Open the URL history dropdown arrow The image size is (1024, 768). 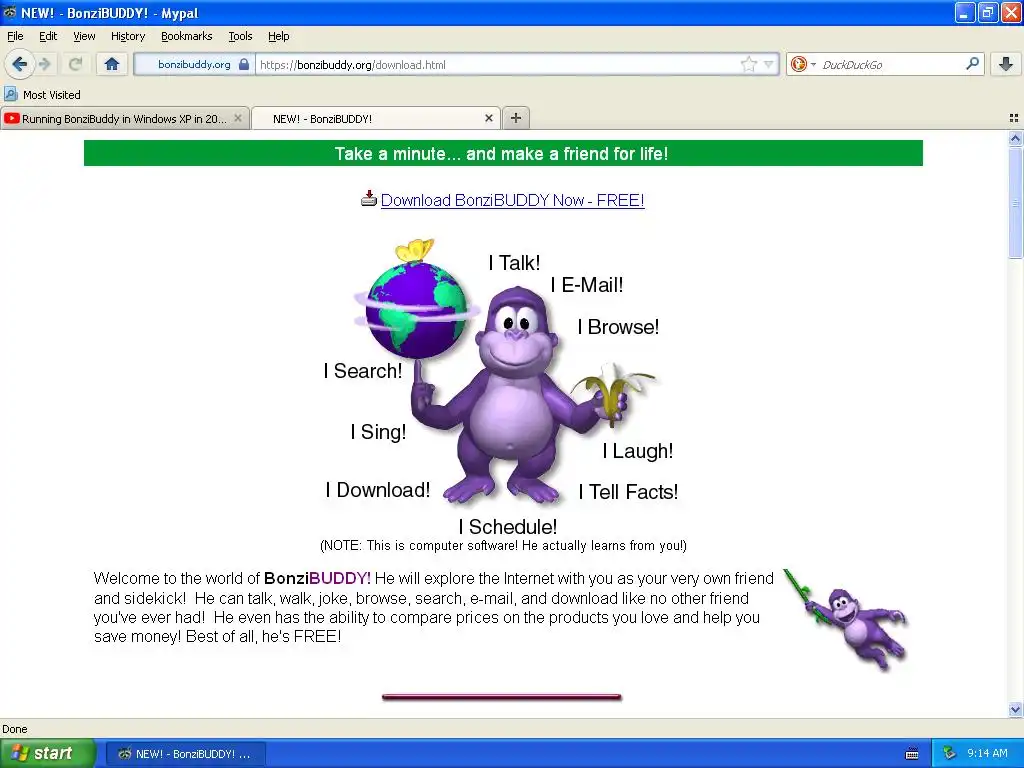[x=769, y=64]
